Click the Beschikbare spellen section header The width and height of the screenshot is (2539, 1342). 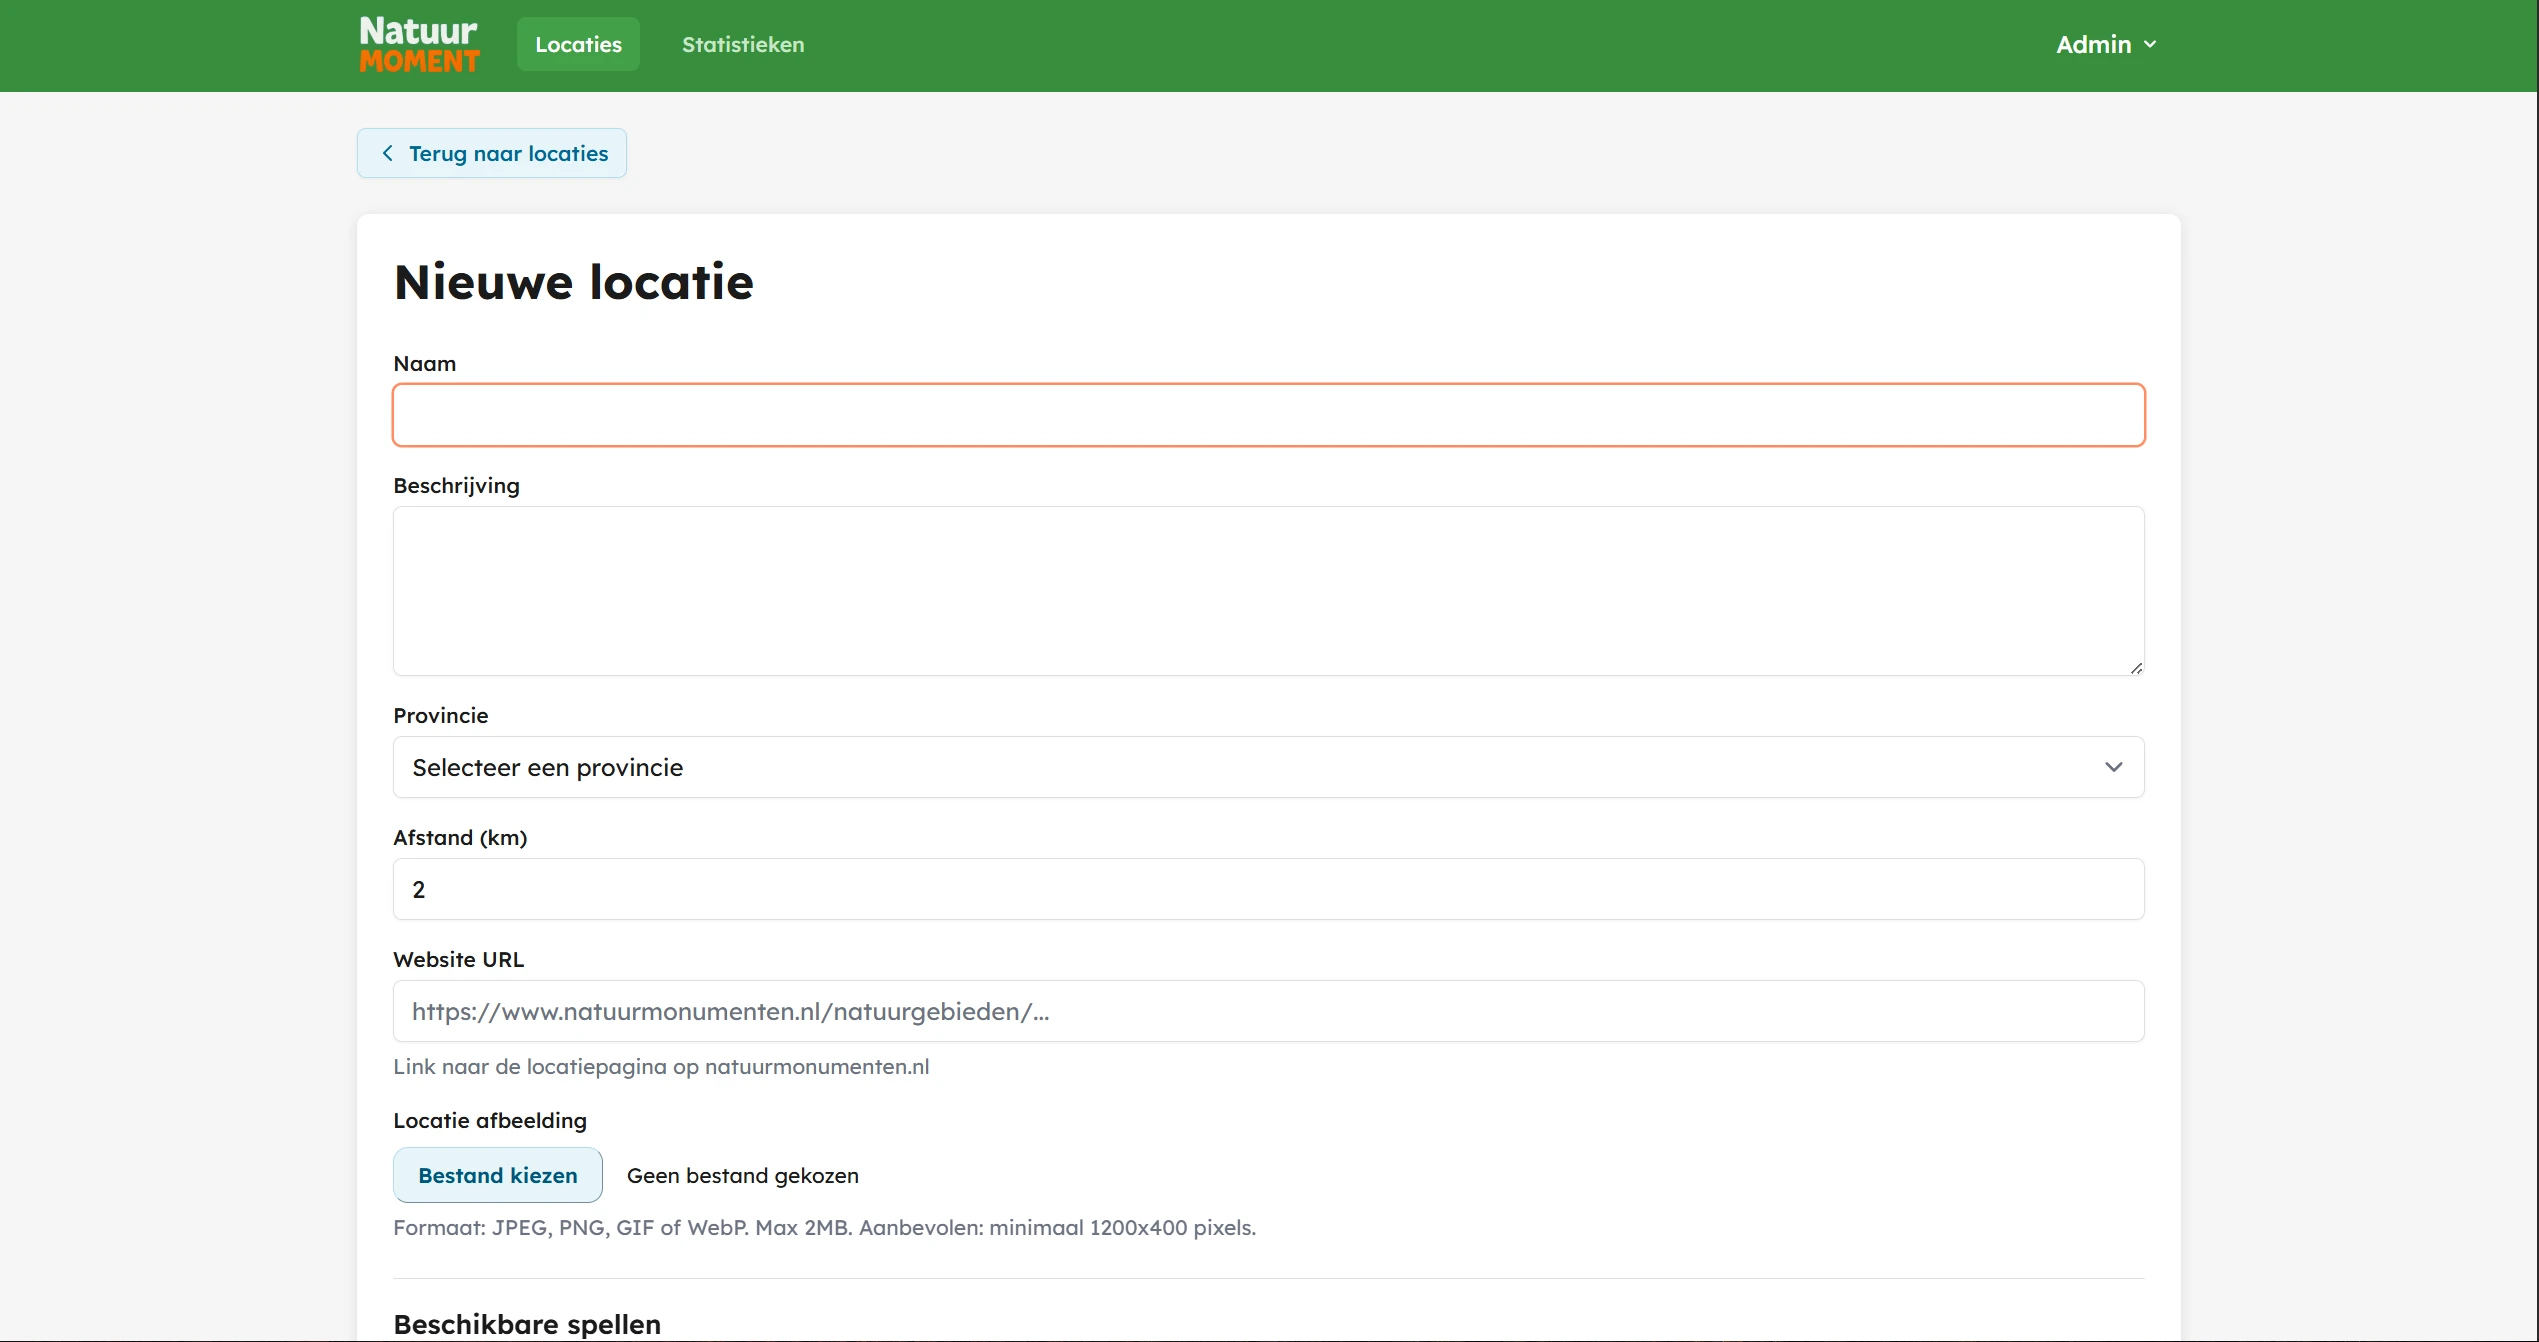527,1323
